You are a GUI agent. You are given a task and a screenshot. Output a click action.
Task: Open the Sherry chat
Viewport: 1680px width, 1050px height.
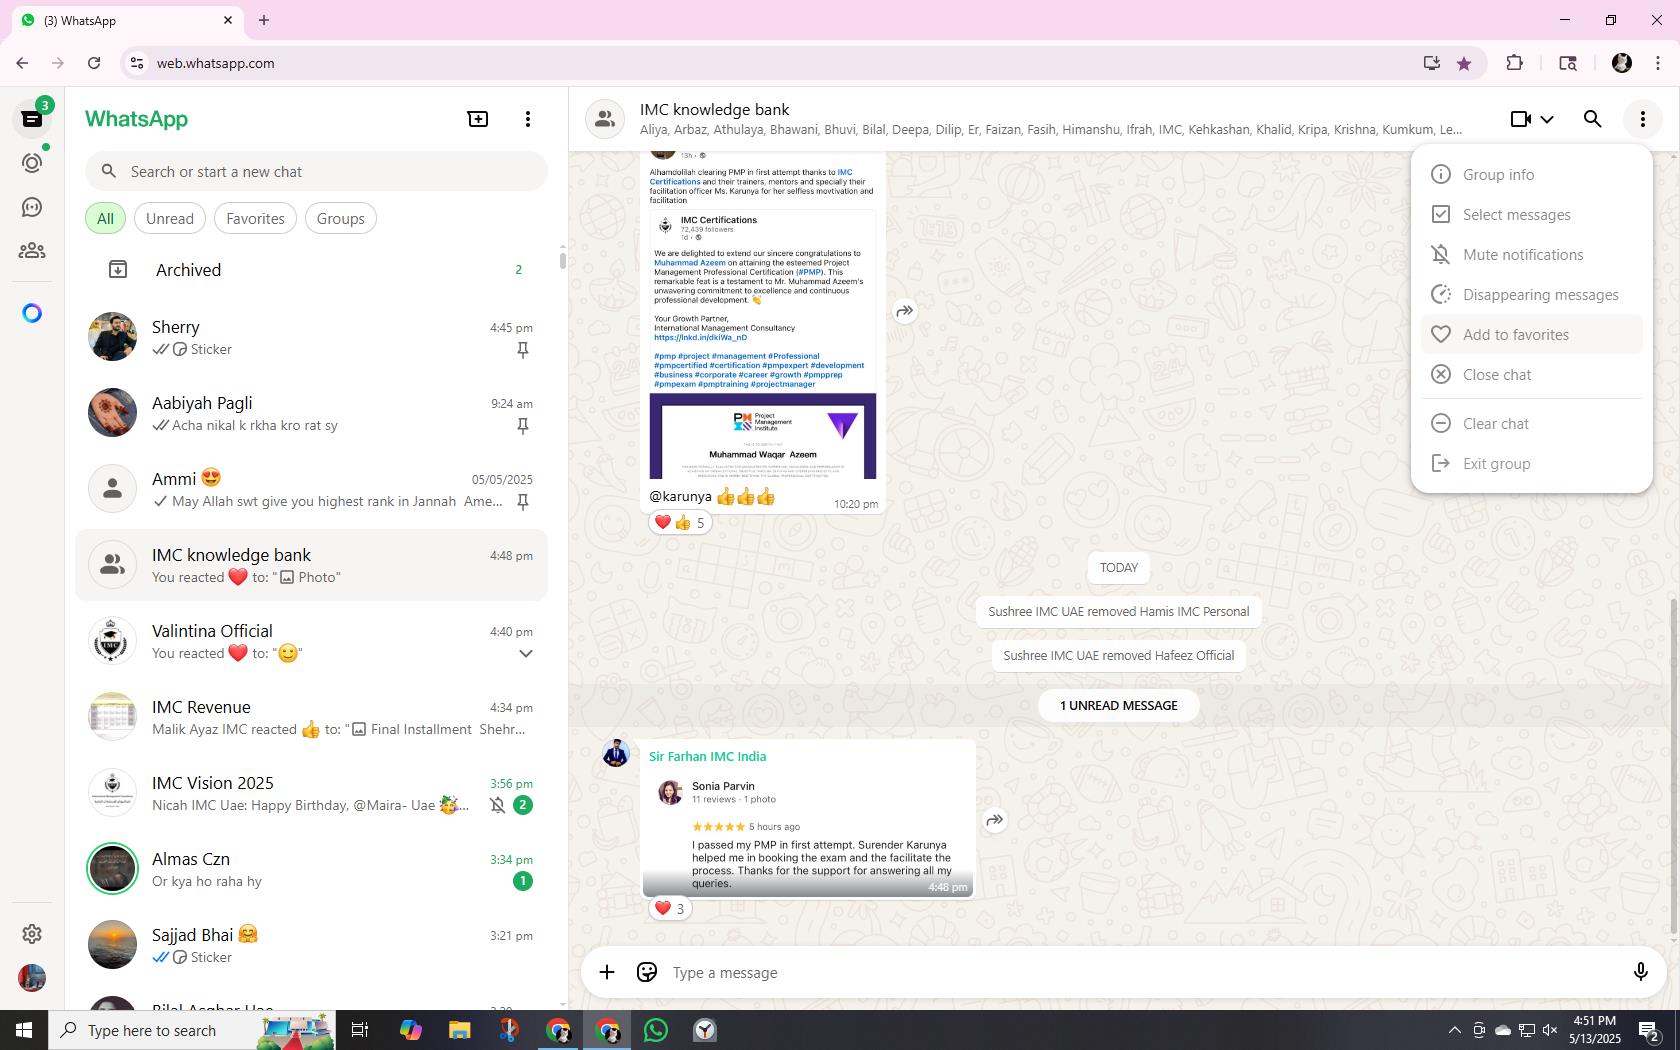(x=312, y=338)
